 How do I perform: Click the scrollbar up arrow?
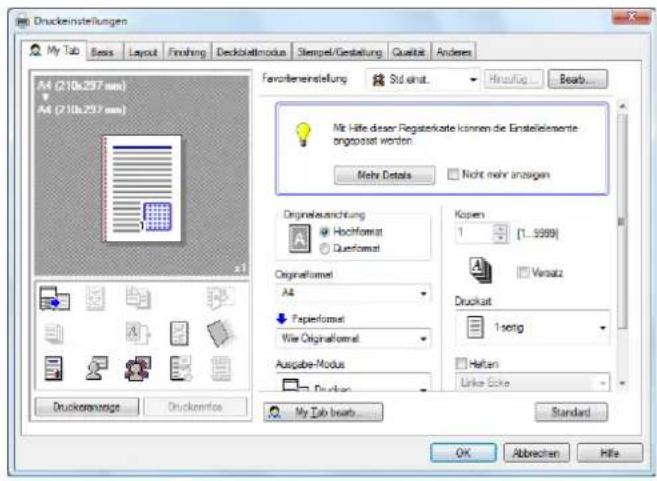(622, 106)
